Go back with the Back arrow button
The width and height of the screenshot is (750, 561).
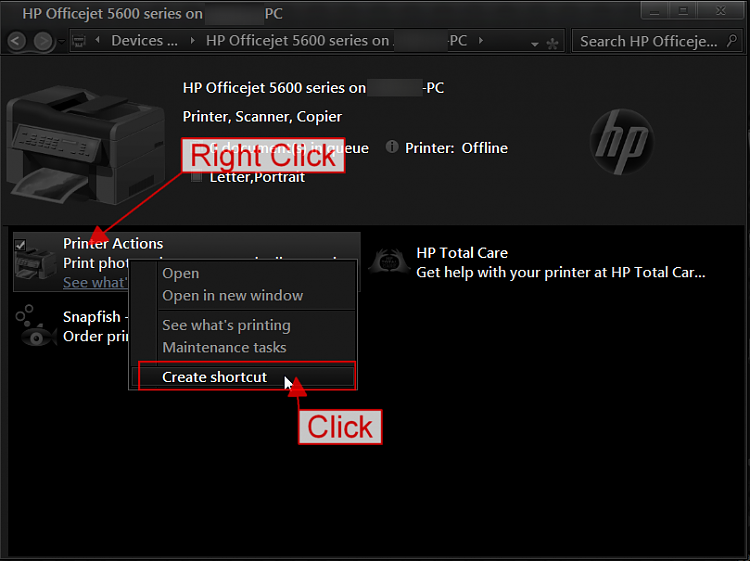tap(16, 41)
